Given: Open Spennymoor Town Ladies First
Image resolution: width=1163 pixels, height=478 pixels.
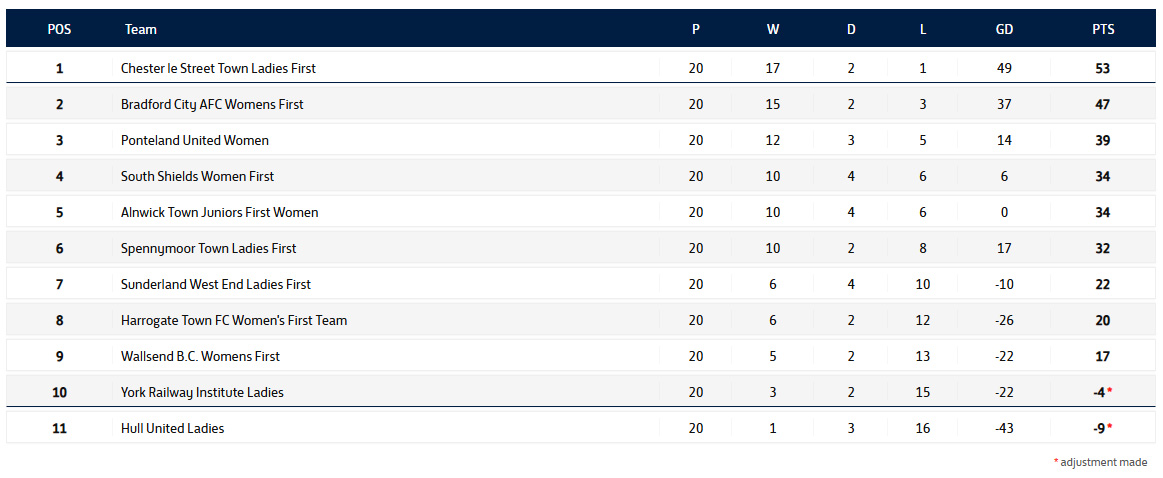Looking at the screenshot, I should [208, 249].
